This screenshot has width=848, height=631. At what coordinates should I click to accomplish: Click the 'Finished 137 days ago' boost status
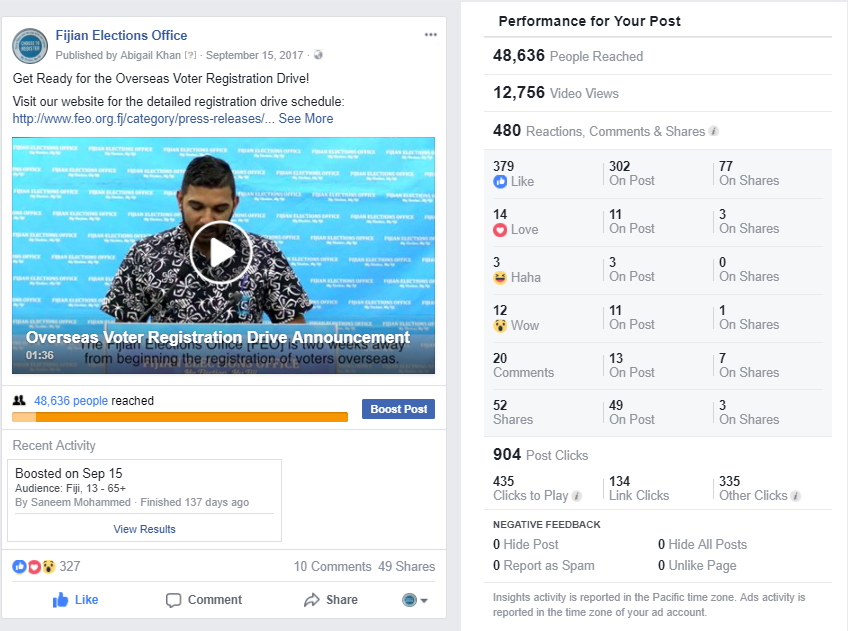point(195,502)
